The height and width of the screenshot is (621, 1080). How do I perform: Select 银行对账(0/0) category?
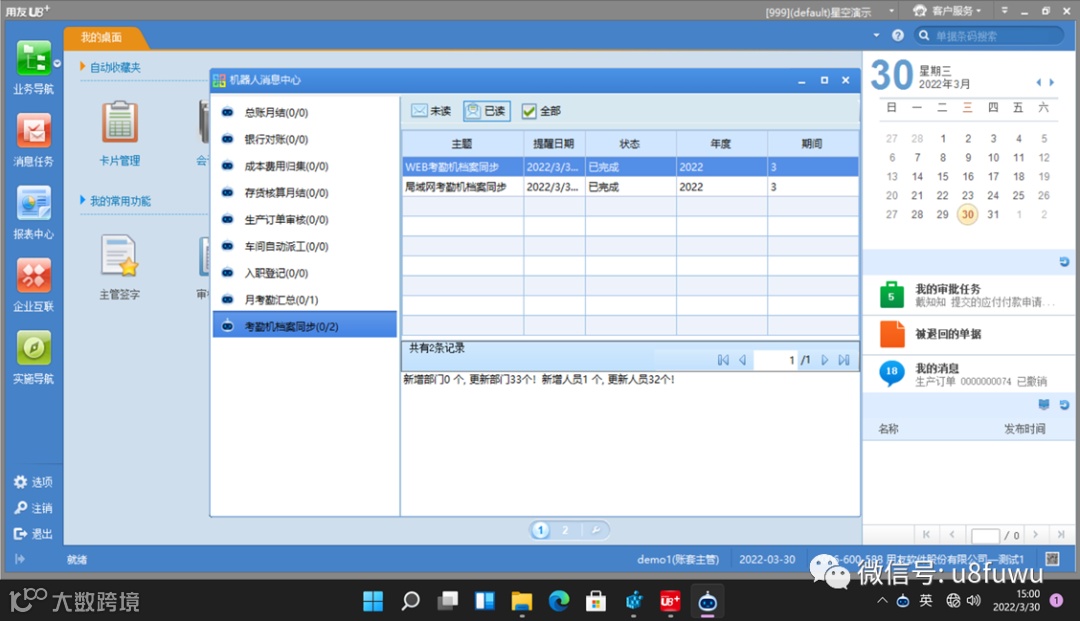point(304,139)
